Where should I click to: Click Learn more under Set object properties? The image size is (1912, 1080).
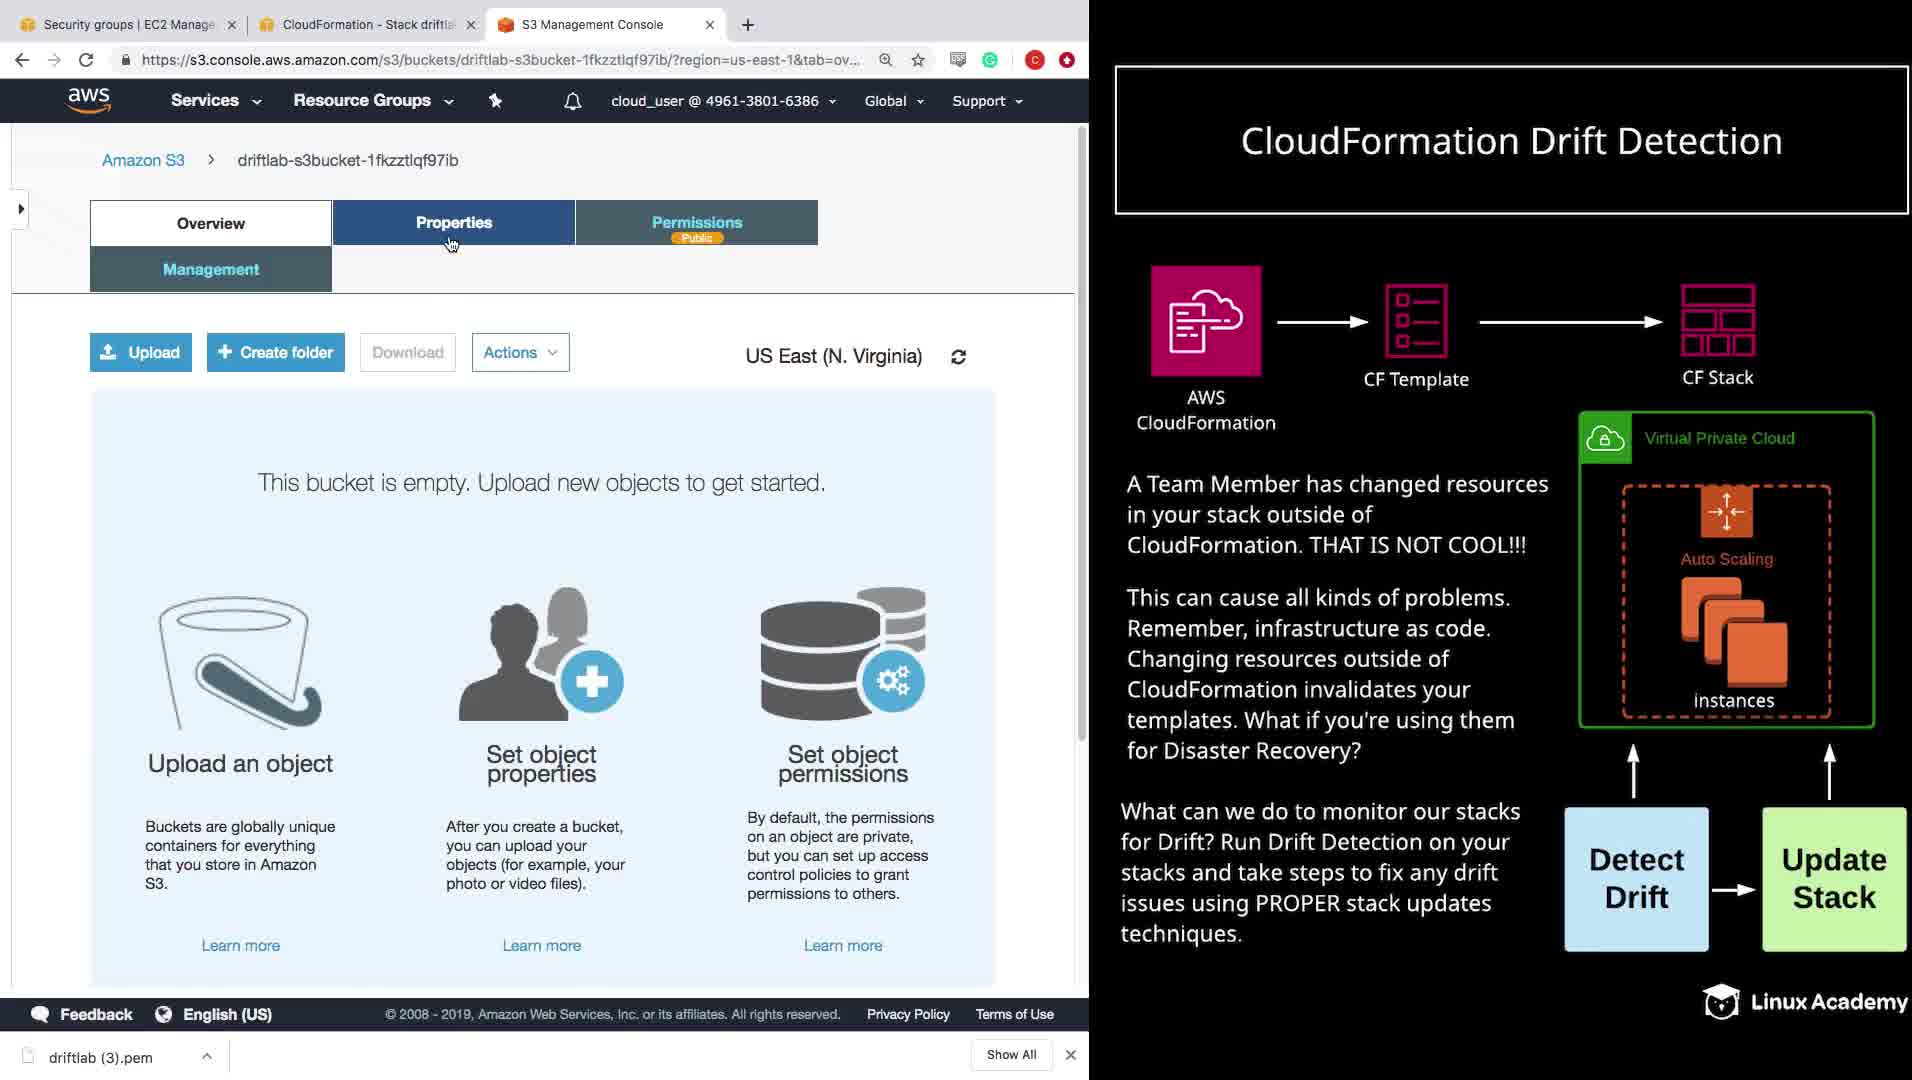pos(542,946)
